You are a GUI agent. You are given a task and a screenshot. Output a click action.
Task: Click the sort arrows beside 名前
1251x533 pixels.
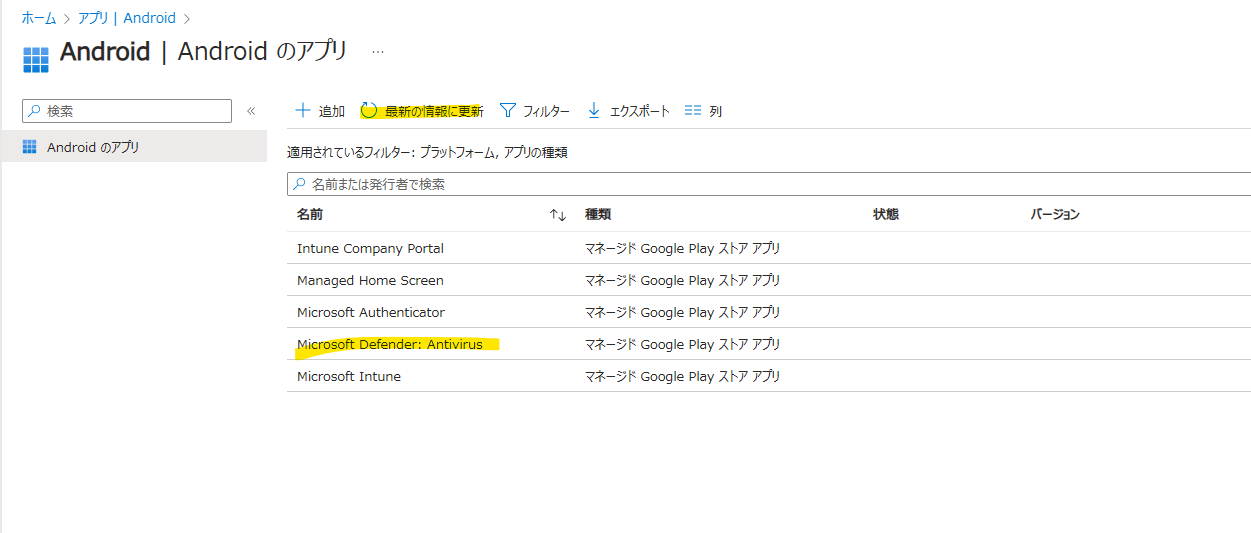tap(558, 215)
